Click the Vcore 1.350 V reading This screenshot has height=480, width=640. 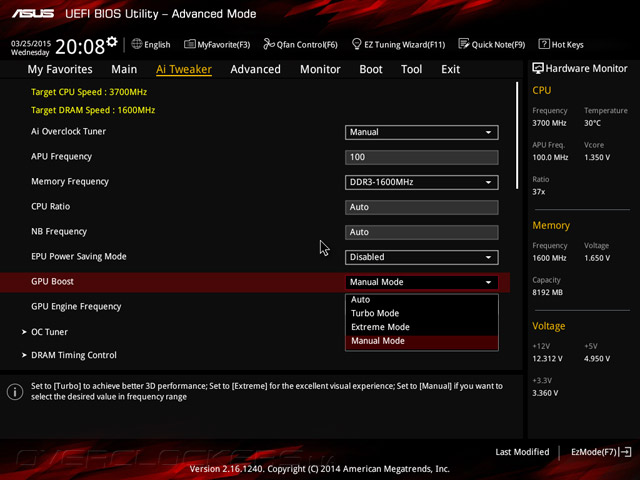tap(597, 158)
